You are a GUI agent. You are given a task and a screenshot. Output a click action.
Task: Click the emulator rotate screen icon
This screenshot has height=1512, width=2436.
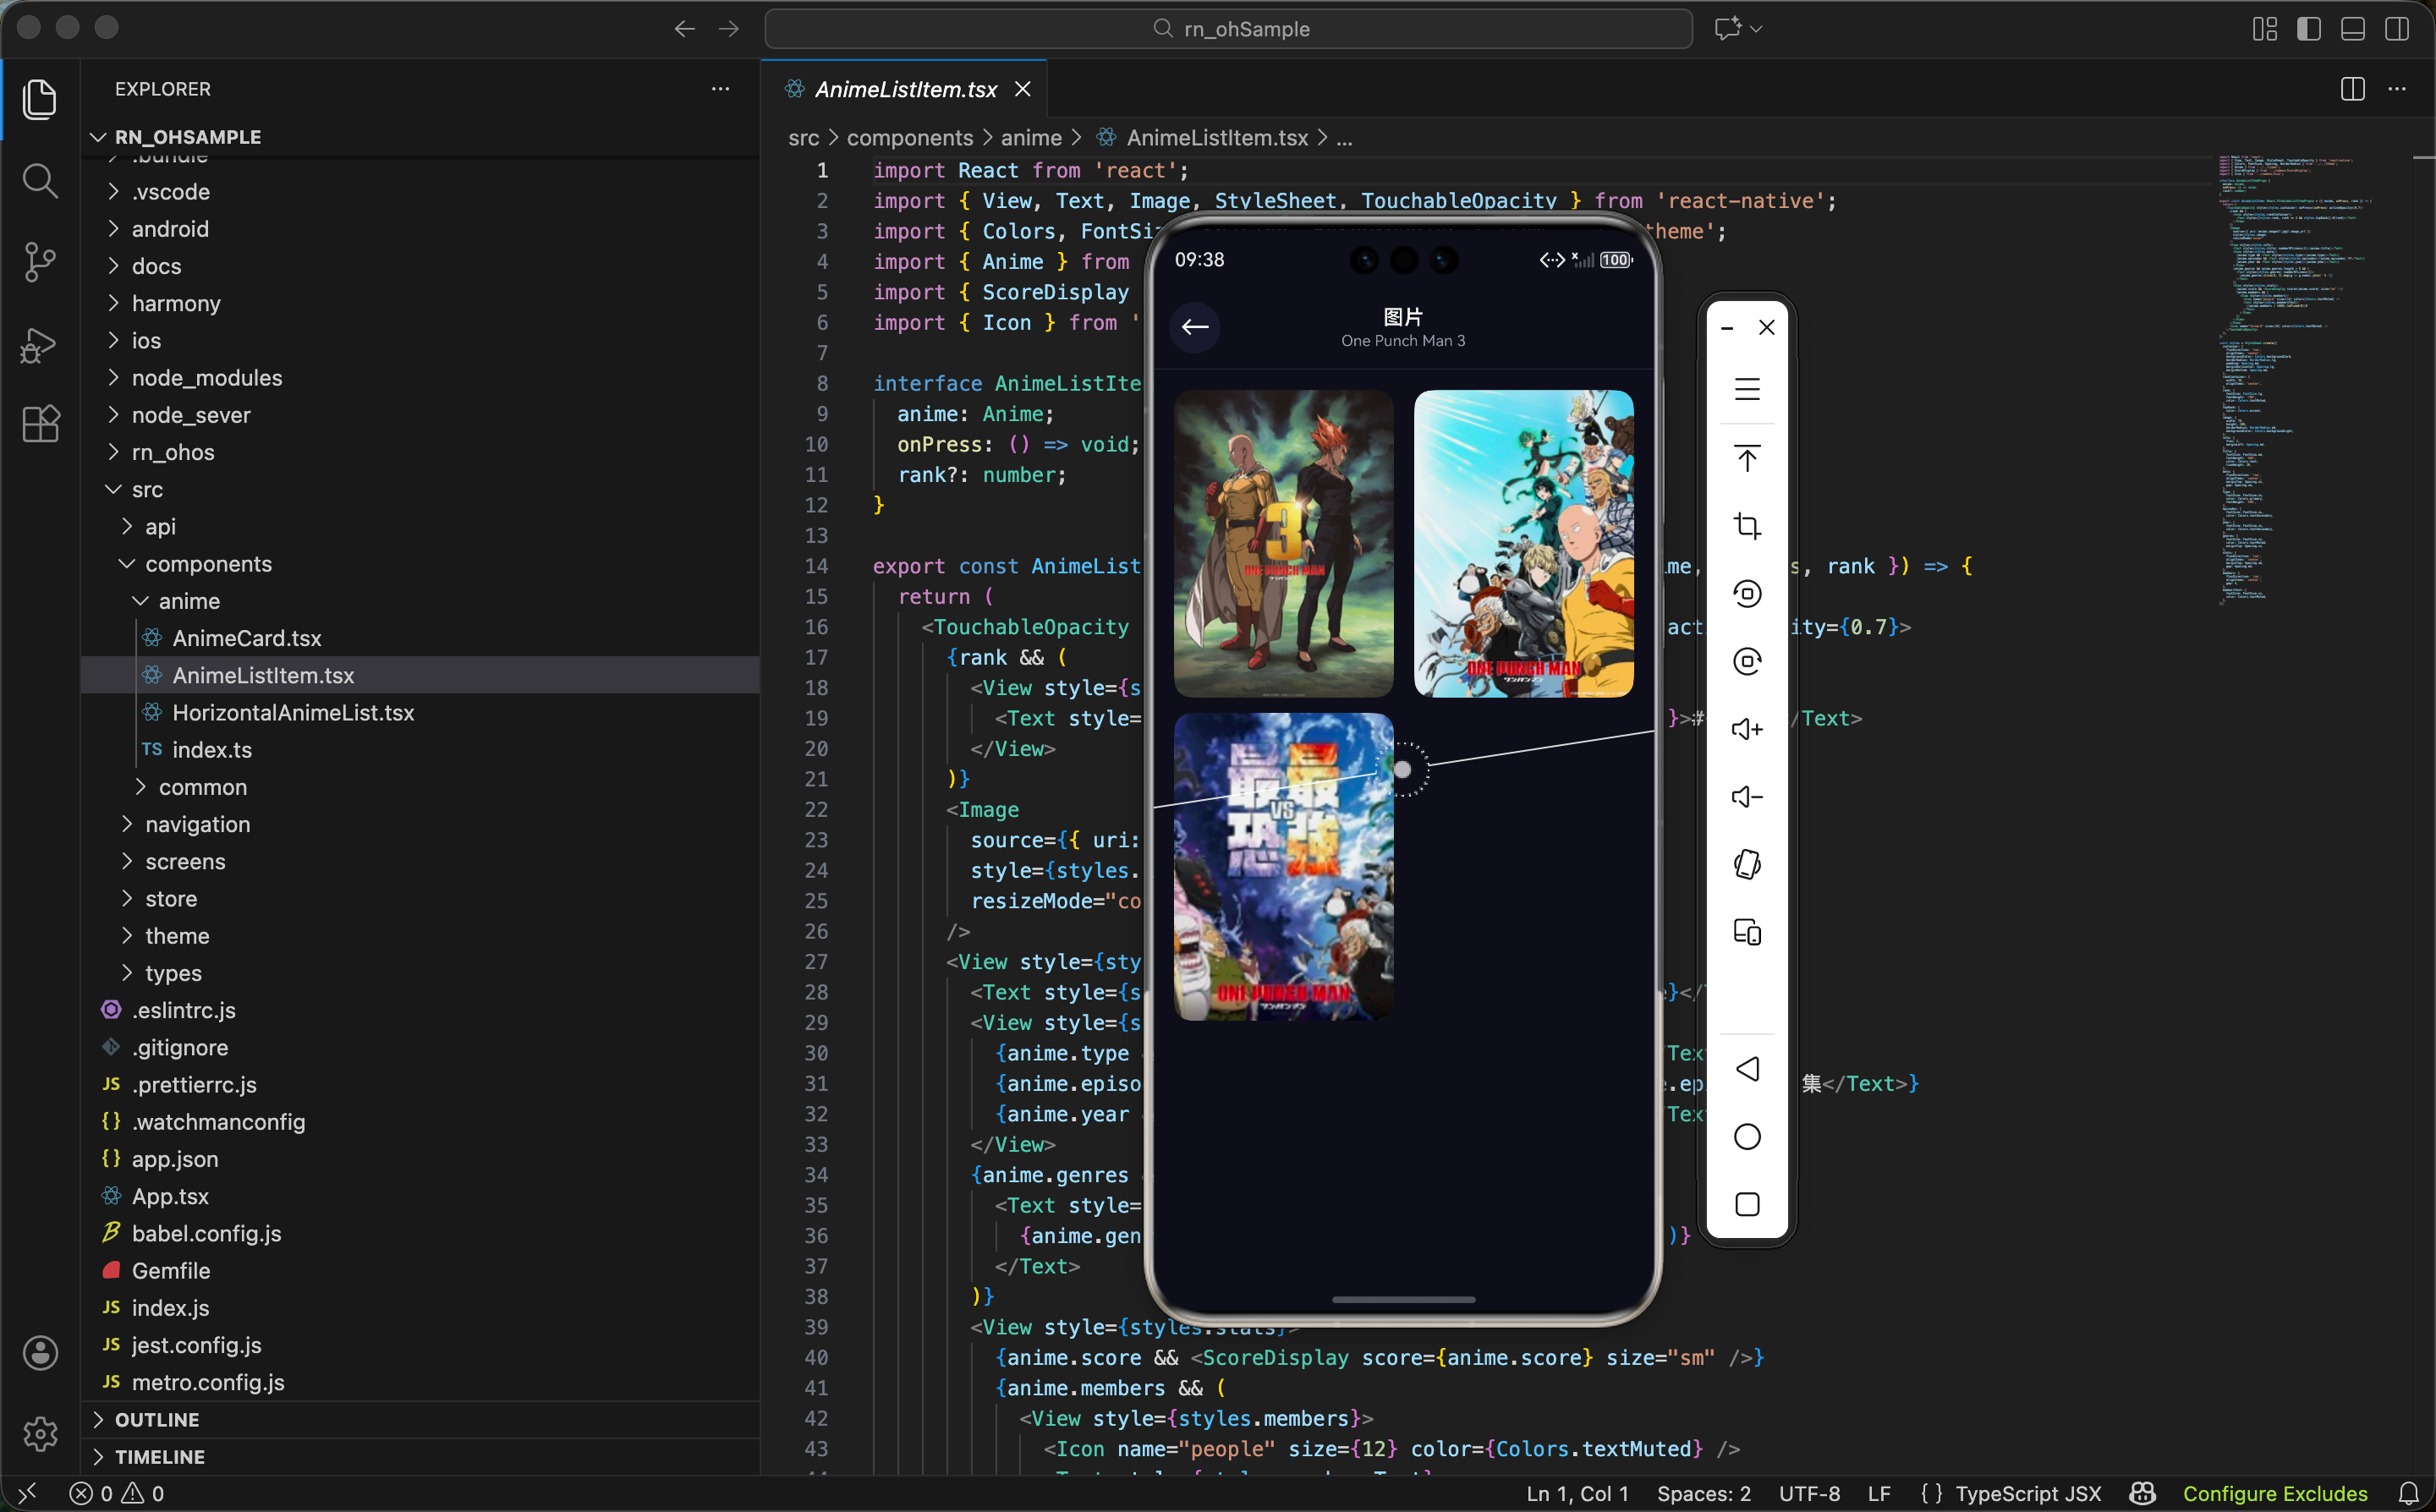pyautogui.click(x=1746, y=864)
